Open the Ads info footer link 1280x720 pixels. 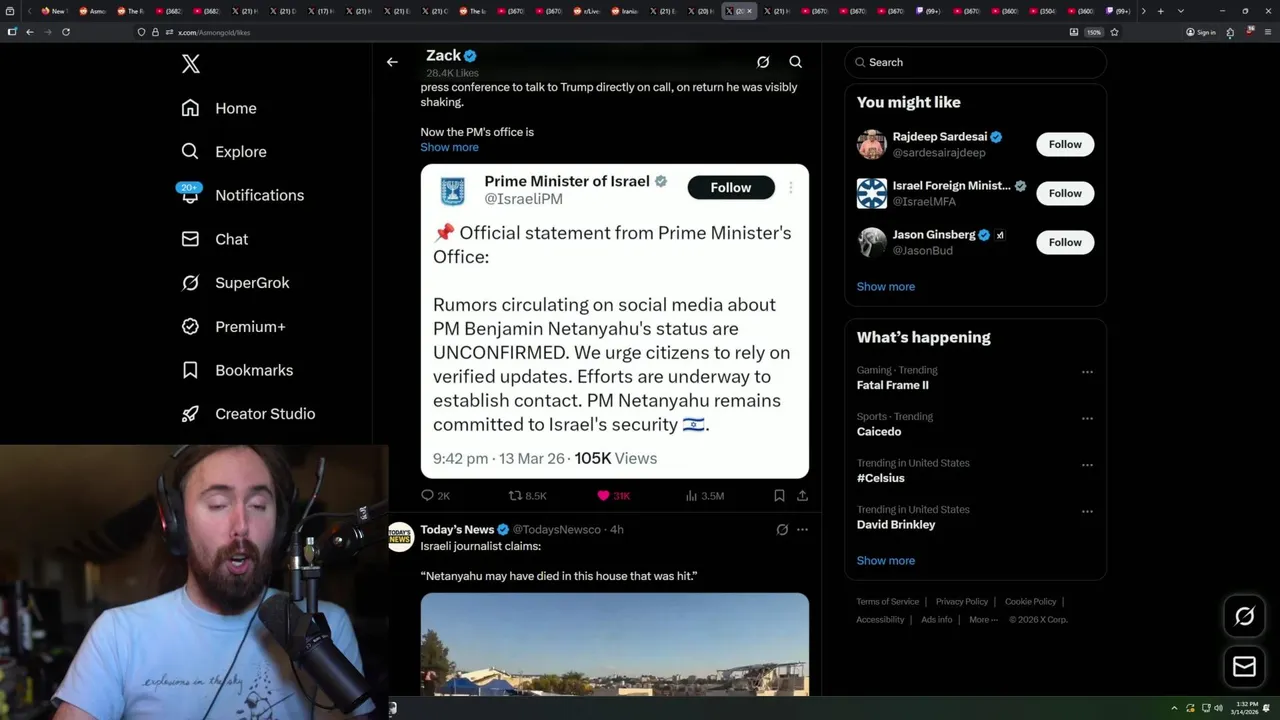(x=937, y=620)
